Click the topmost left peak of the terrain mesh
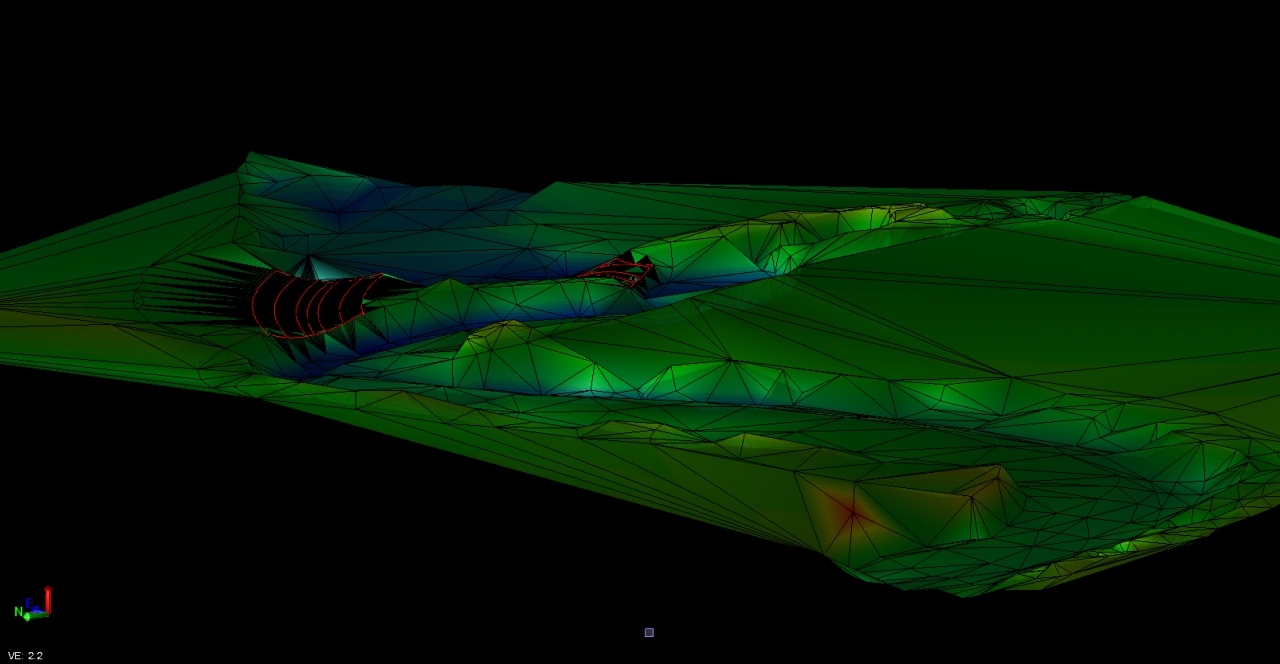The height and width of the screenshot is (664, 1280). (x=248, y=154)
